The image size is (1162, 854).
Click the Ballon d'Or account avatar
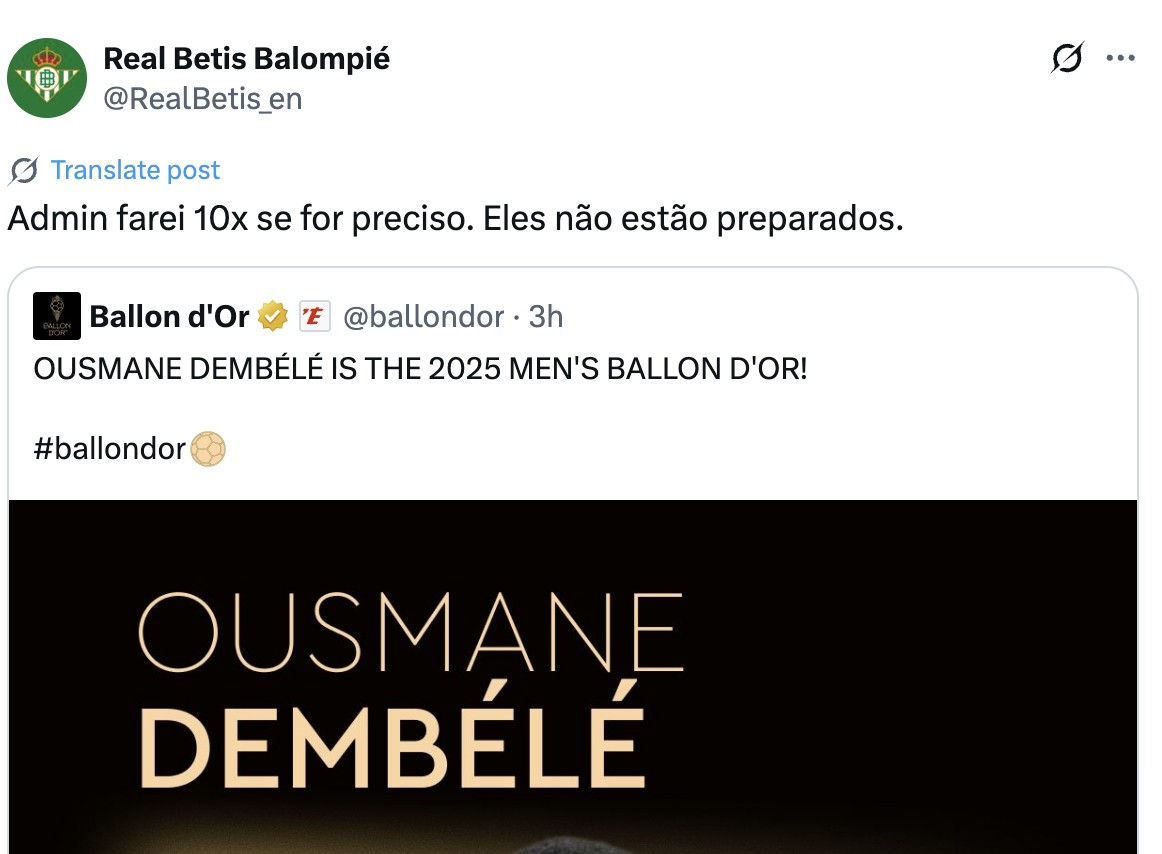point(57,316)
